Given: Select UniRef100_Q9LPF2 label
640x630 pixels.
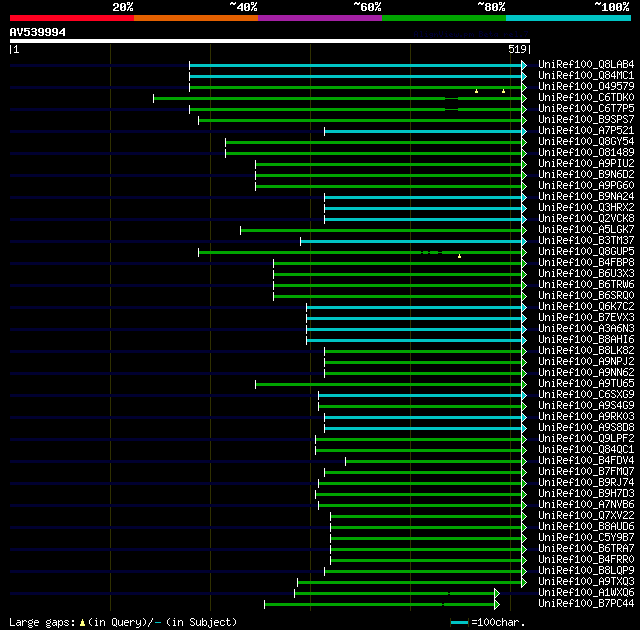Looking at the screenshot, I should point(586,439).
